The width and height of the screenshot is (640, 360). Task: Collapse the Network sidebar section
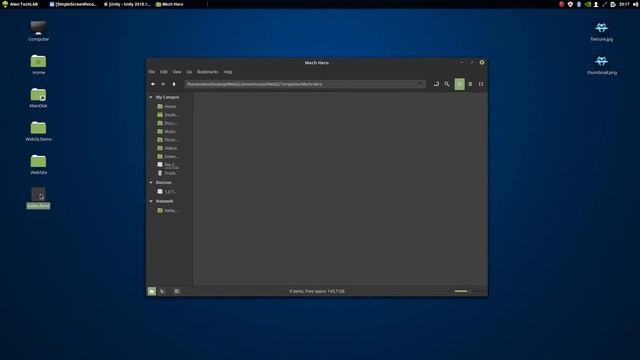[x=151, y=201]
